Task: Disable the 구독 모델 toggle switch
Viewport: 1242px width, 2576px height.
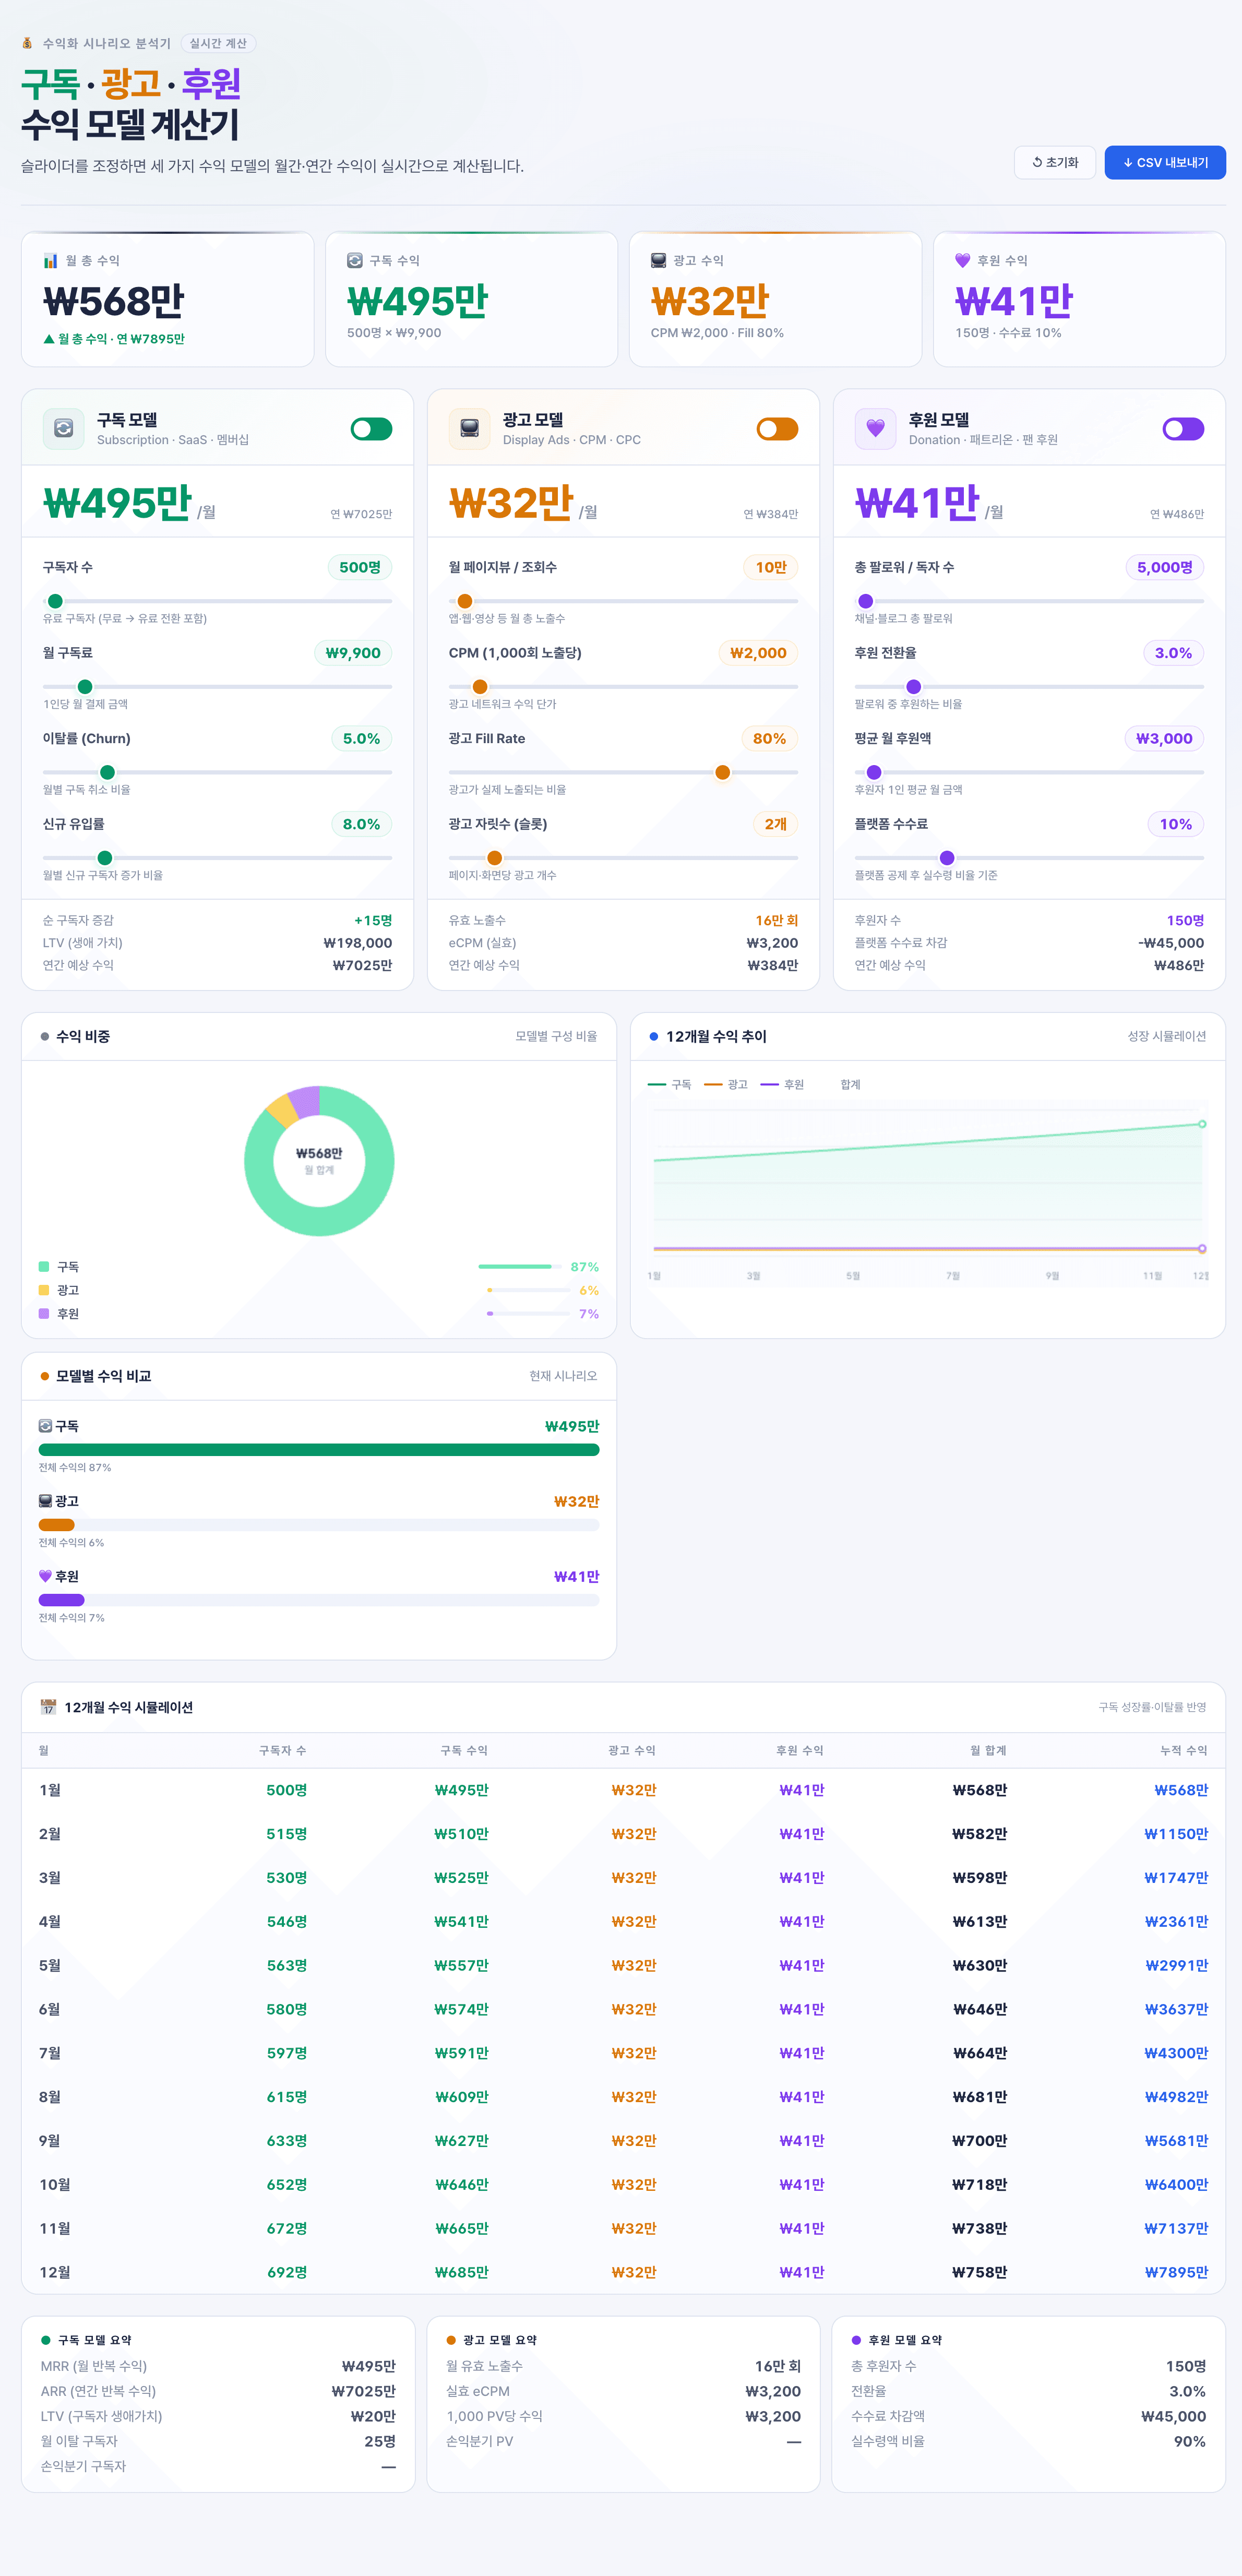Action: click(371, 429)
